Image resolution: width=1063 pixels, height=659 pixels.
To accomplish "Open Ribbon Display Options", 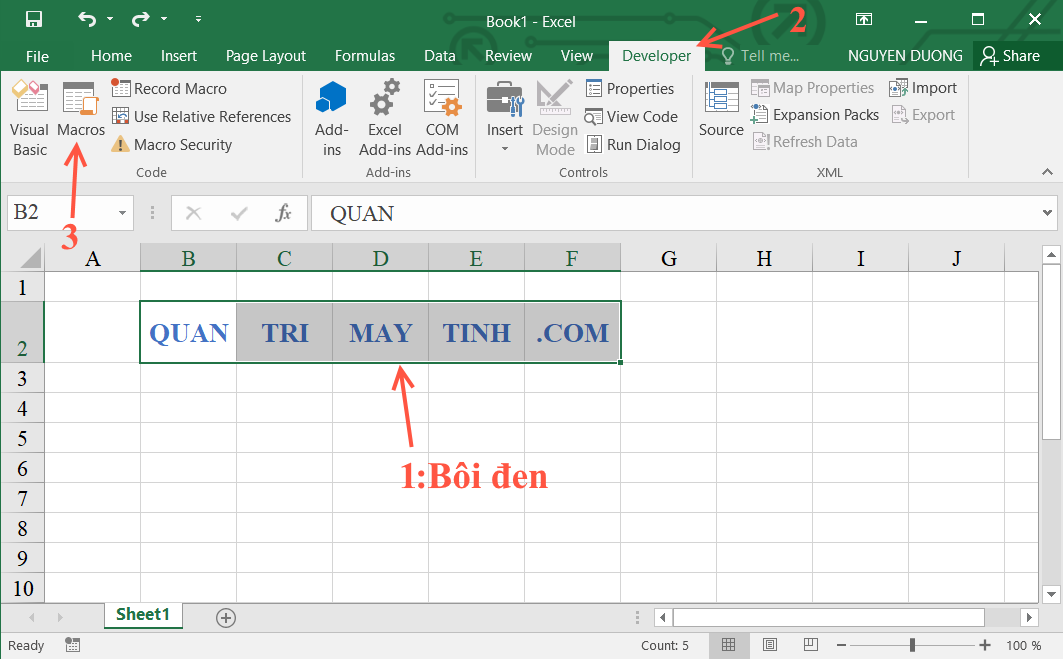I will pos(864,19).
